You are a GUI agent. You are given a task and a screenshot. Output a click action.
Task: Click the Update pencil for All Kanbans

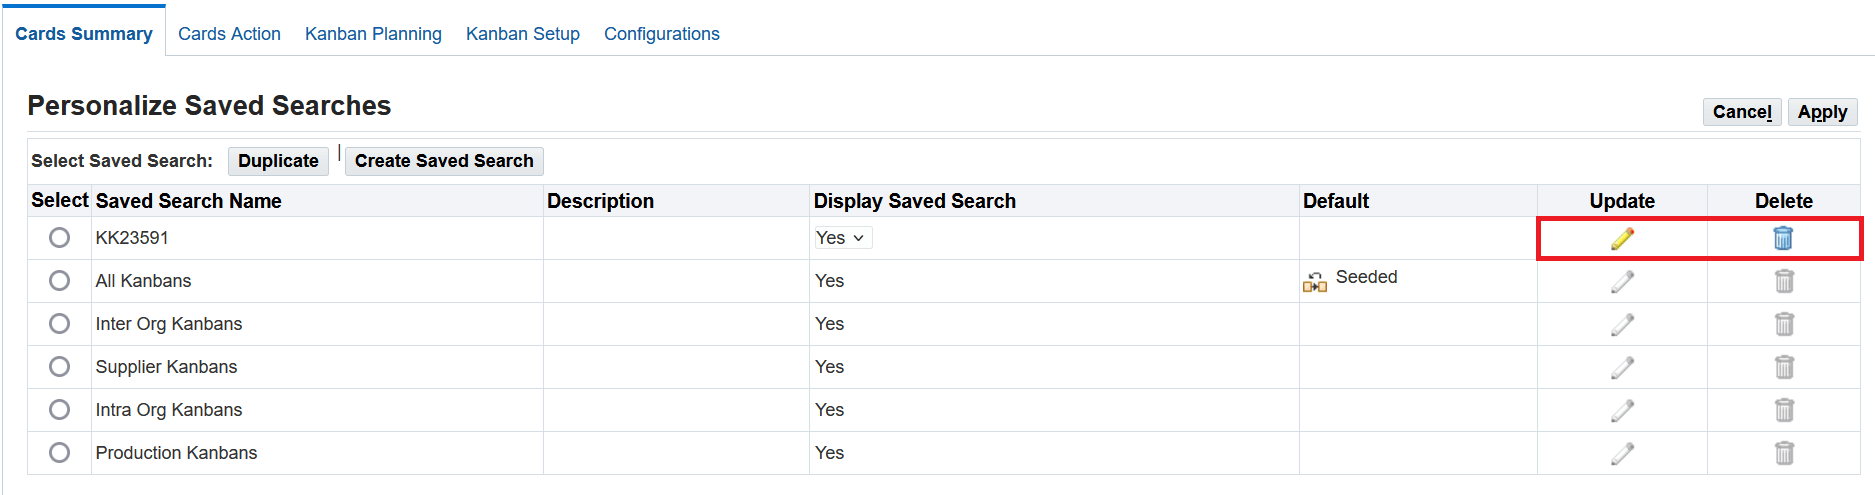tap(1622, 281)
